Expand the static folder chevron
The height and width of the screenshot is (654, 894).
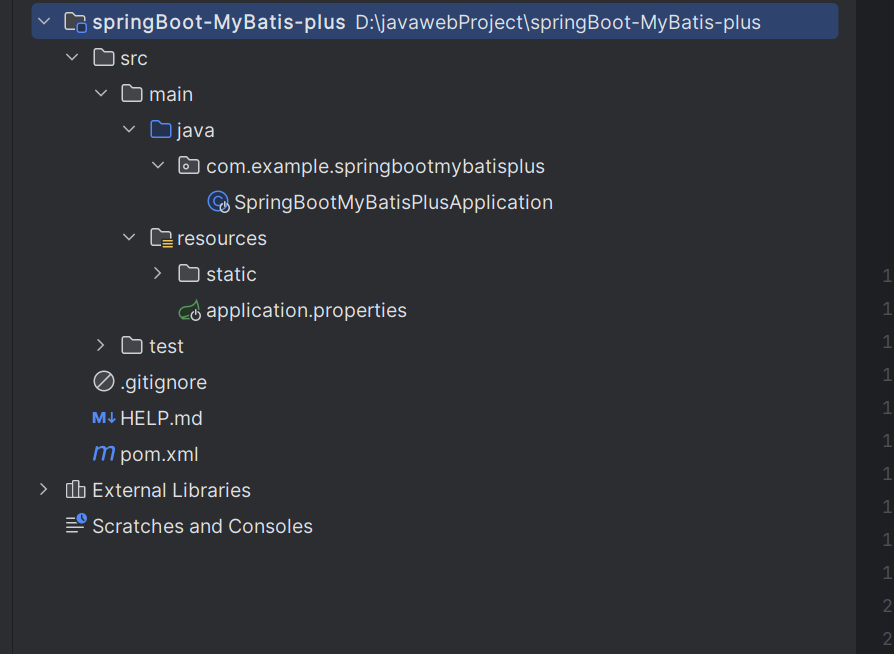coord(158,274)
